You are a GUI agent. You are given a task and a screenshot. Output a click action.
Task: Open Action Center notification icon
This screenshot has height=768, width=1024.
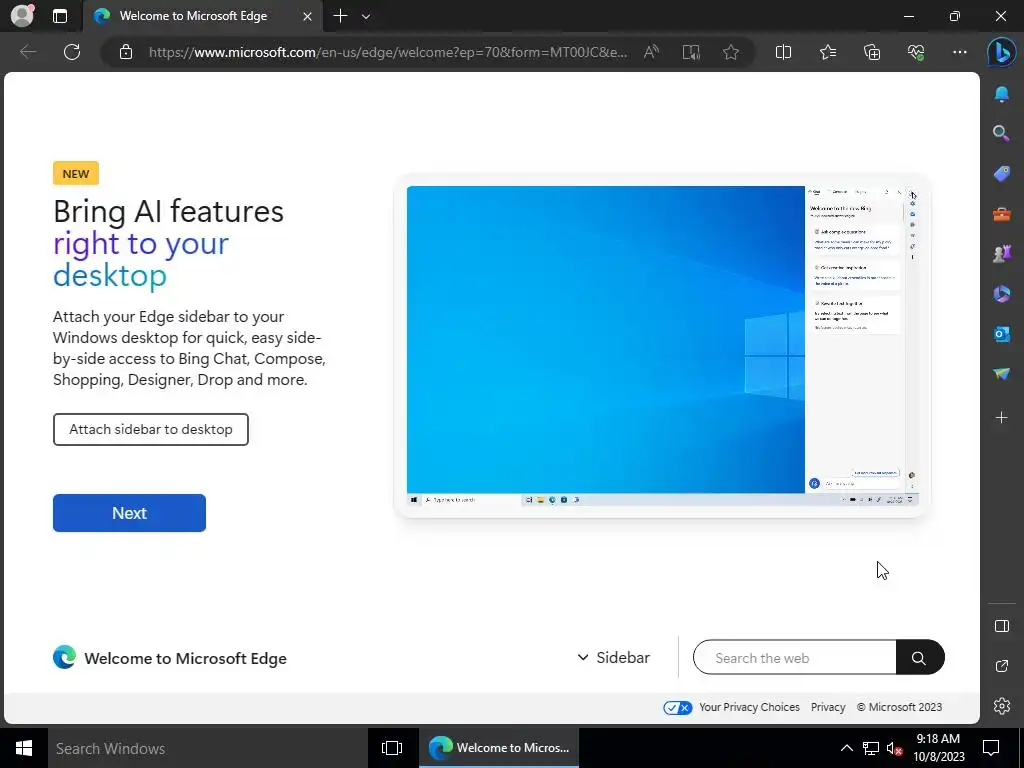pos(991,748)
